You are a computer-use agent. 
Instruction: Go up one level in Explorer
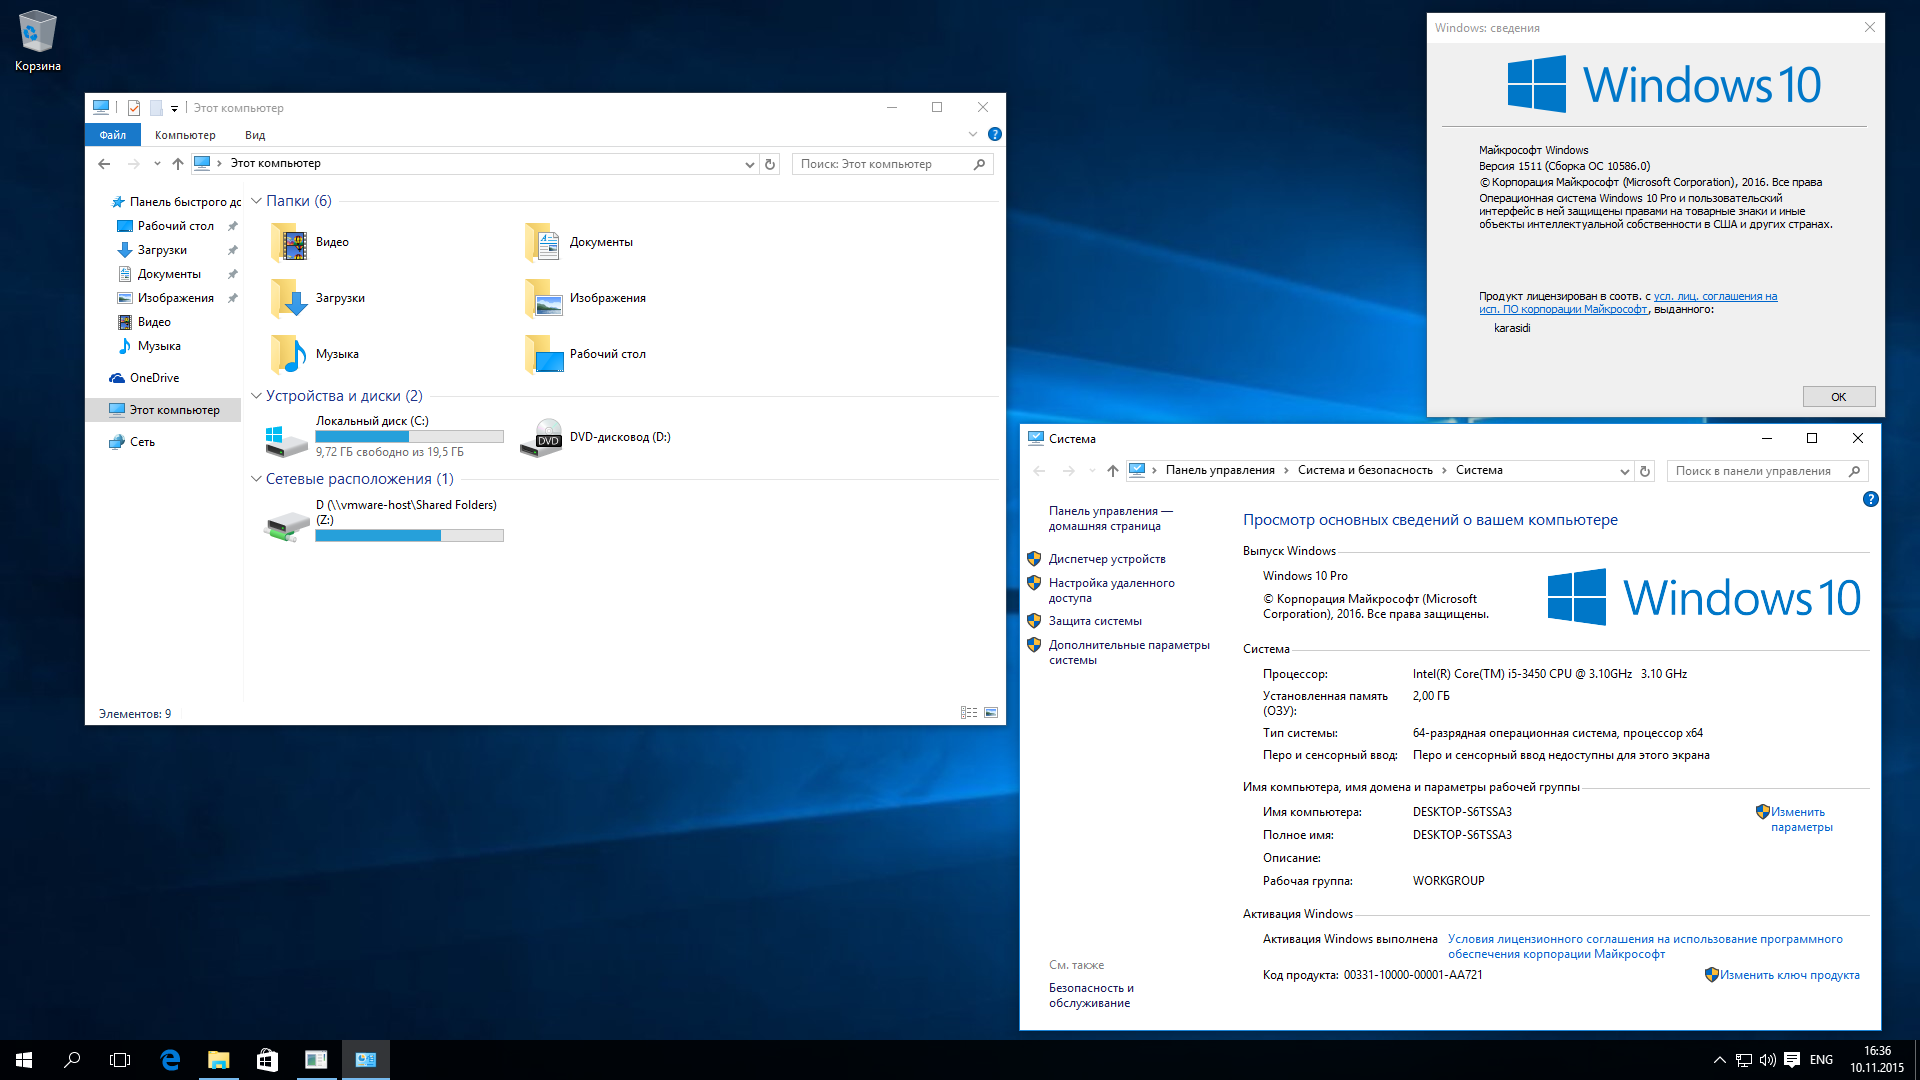pos(178,164)
